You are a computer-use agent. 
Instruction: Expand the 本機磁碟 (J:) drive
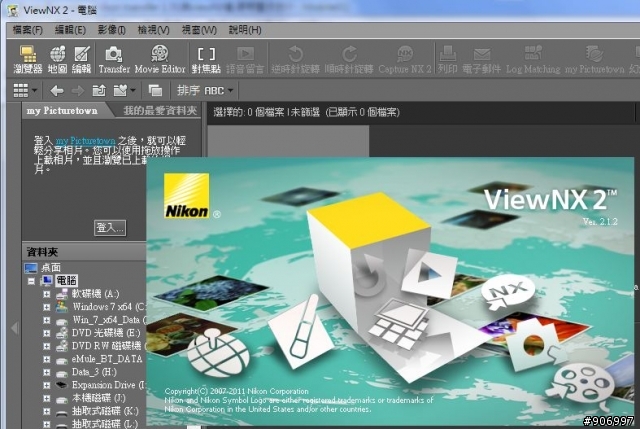tap(47, 399)
